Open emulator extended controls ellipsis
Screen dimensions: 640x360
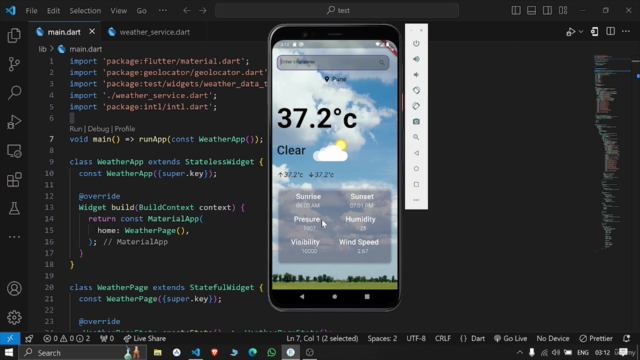(416, 200)
